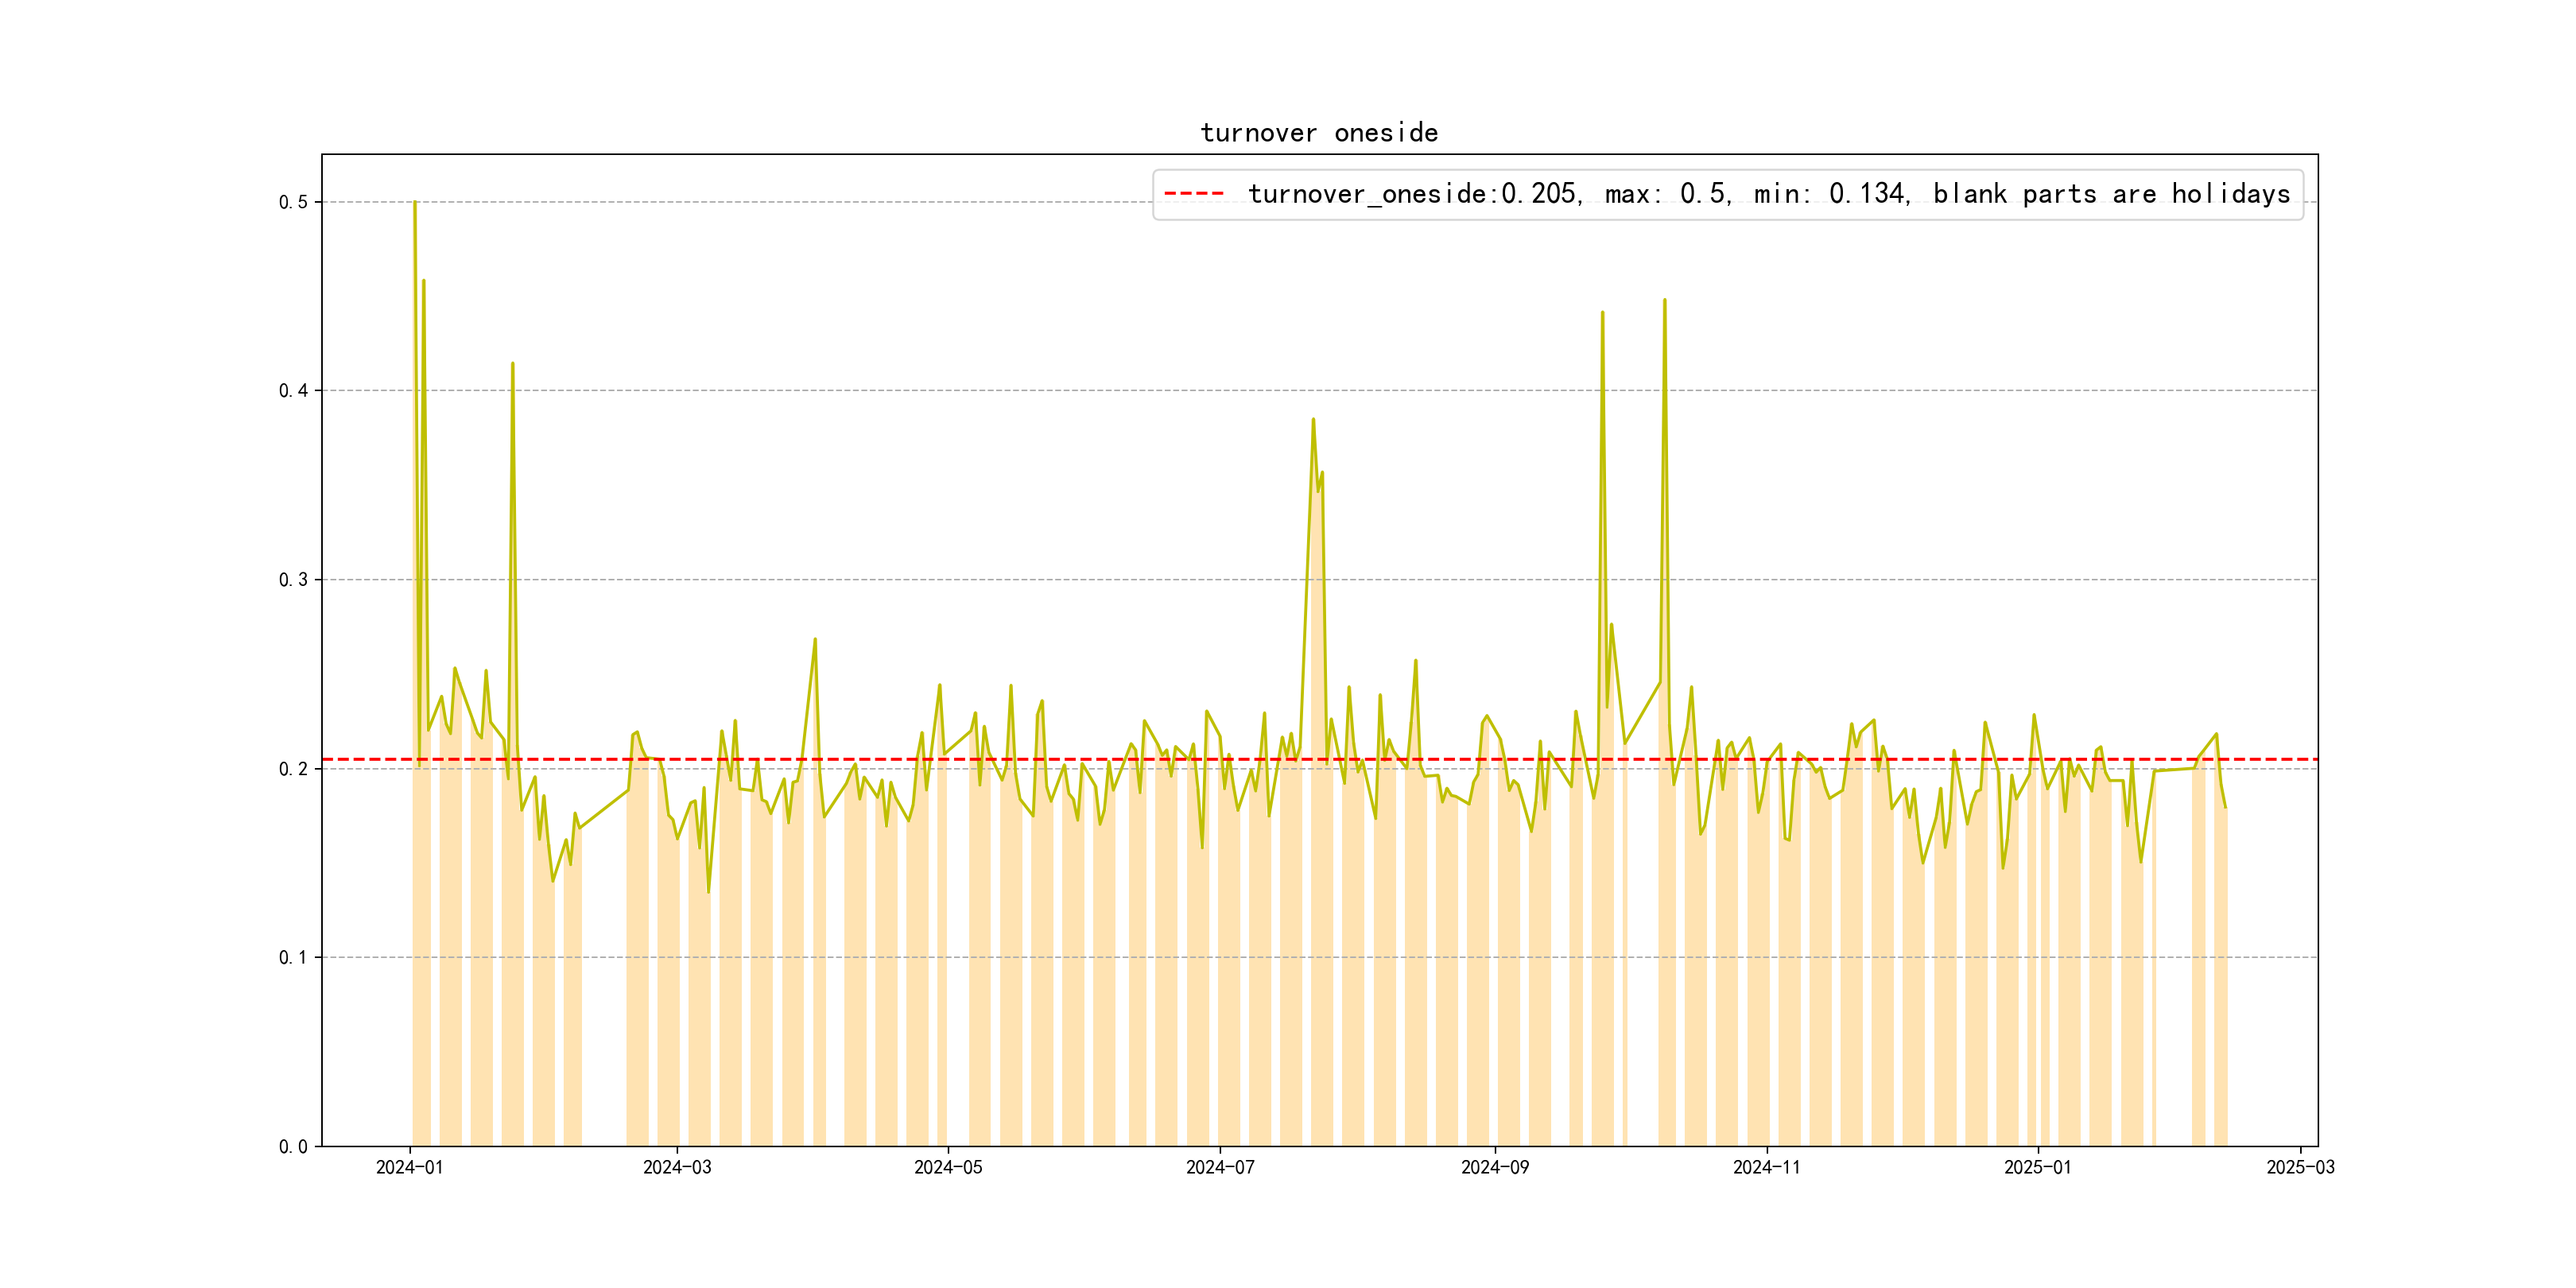
Task: Click the 2024-01 x-axis label
Action: 409,1167
